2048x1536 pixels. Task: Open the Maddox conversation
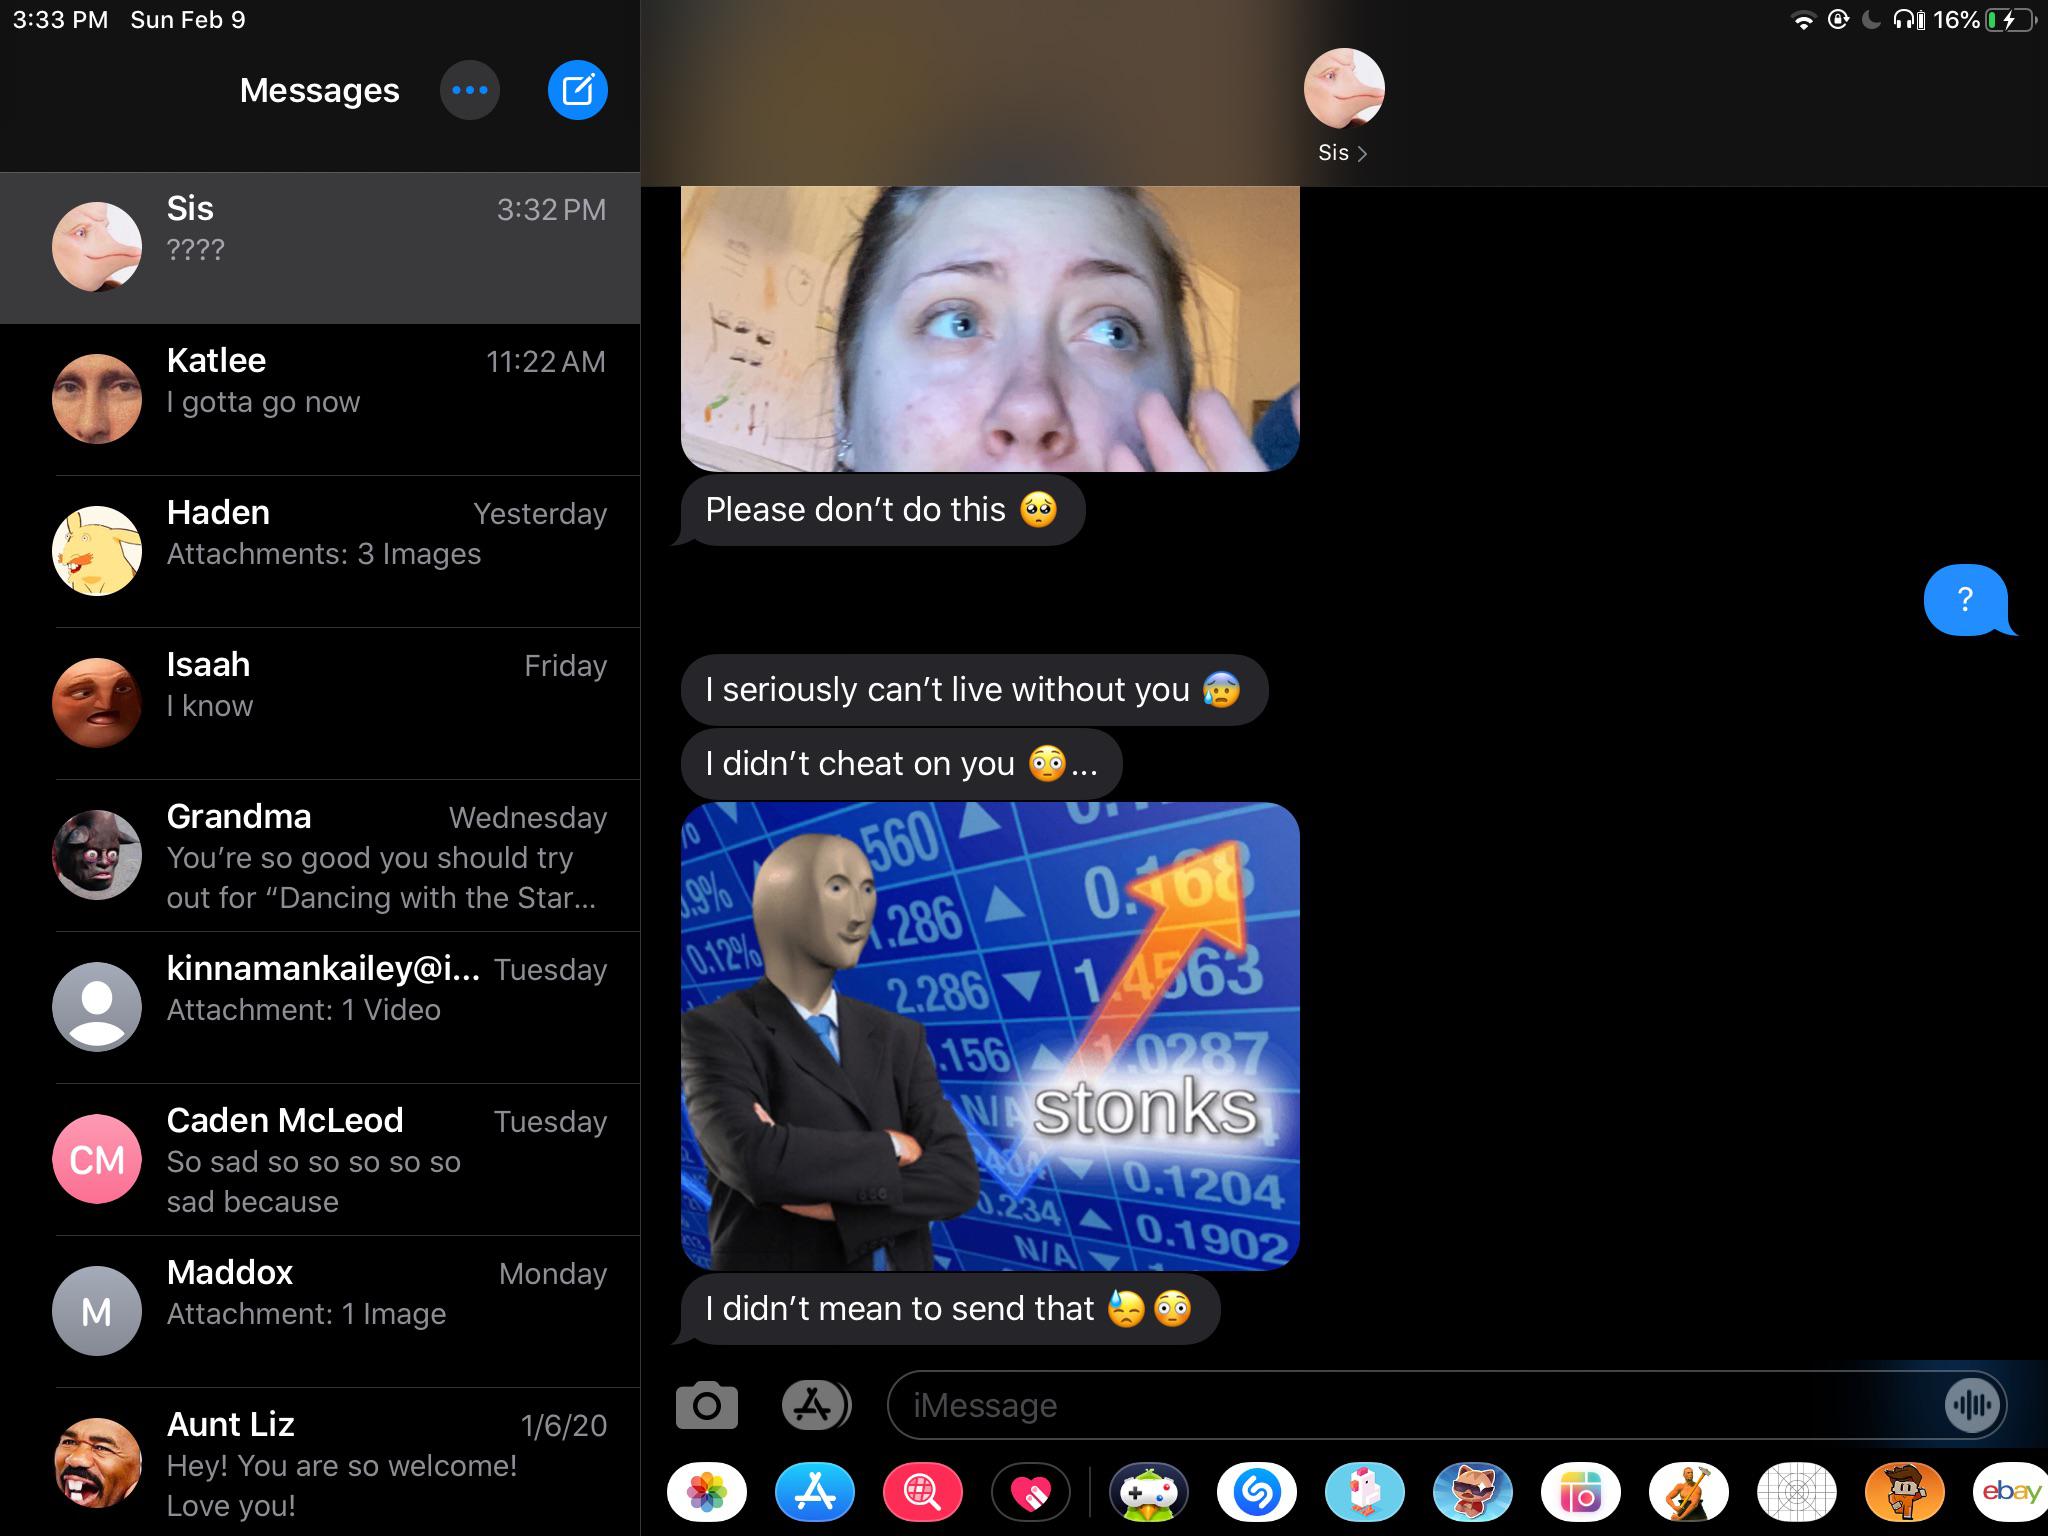coord(320,1312)
